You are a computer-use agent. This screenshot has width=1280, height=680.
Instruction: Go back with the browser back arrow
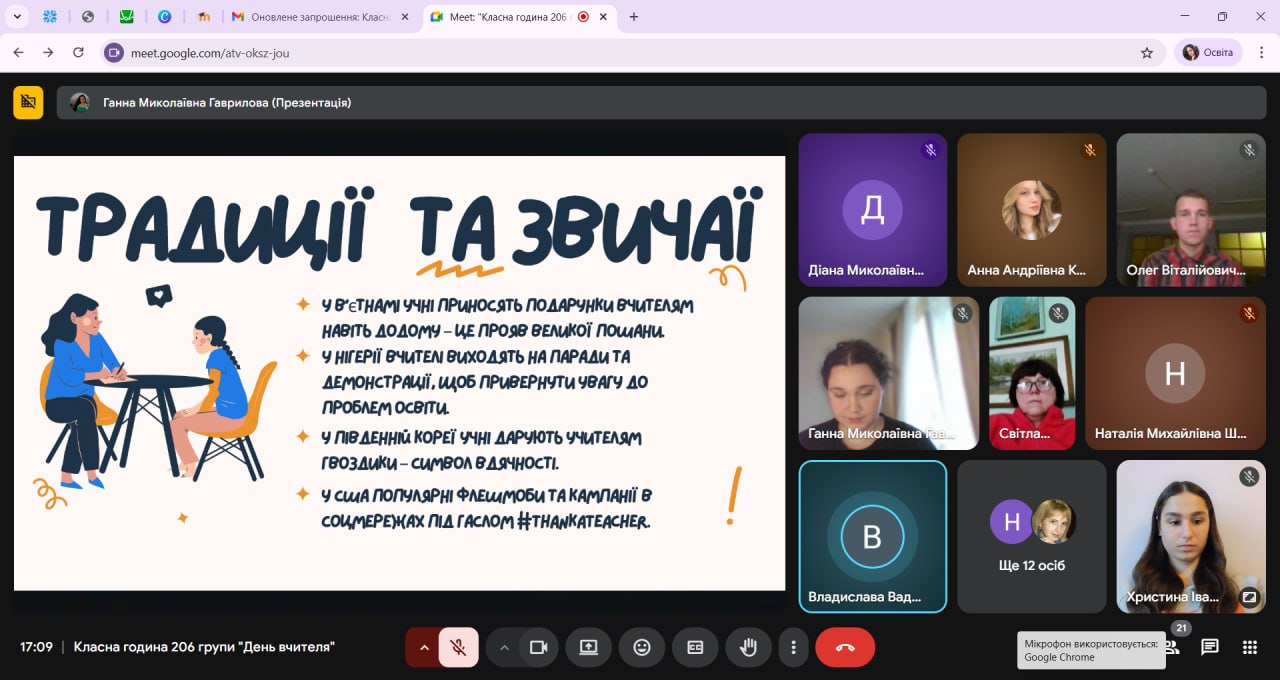click(18, 52)
